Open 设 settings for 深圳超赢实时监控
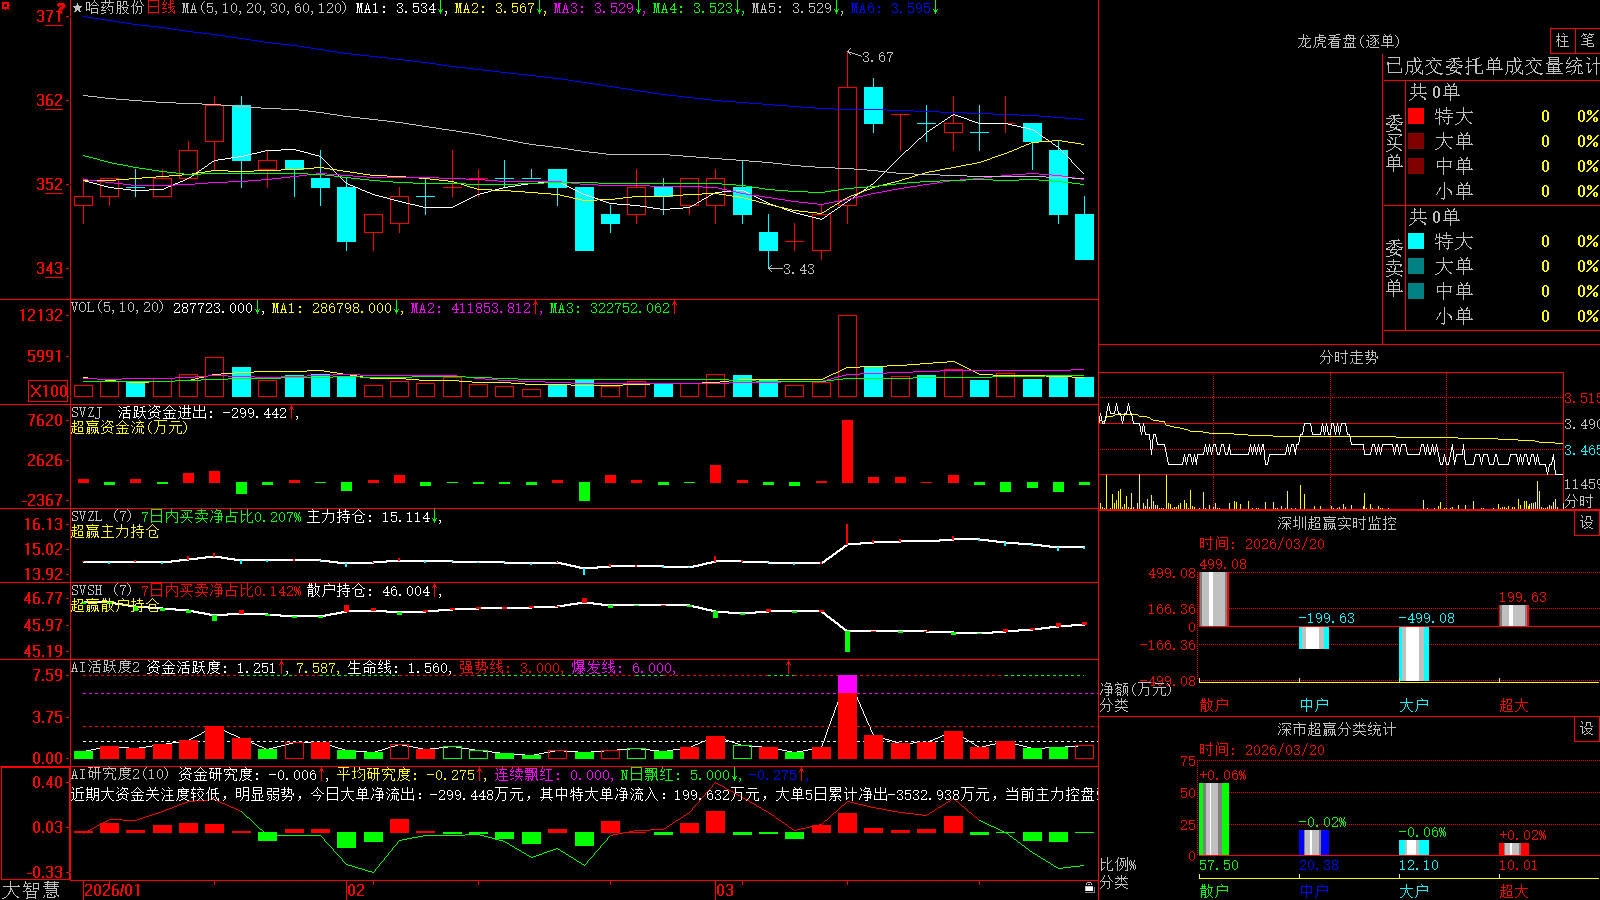The width and height of the screenshot is (1600, 900). (1586, 523)
